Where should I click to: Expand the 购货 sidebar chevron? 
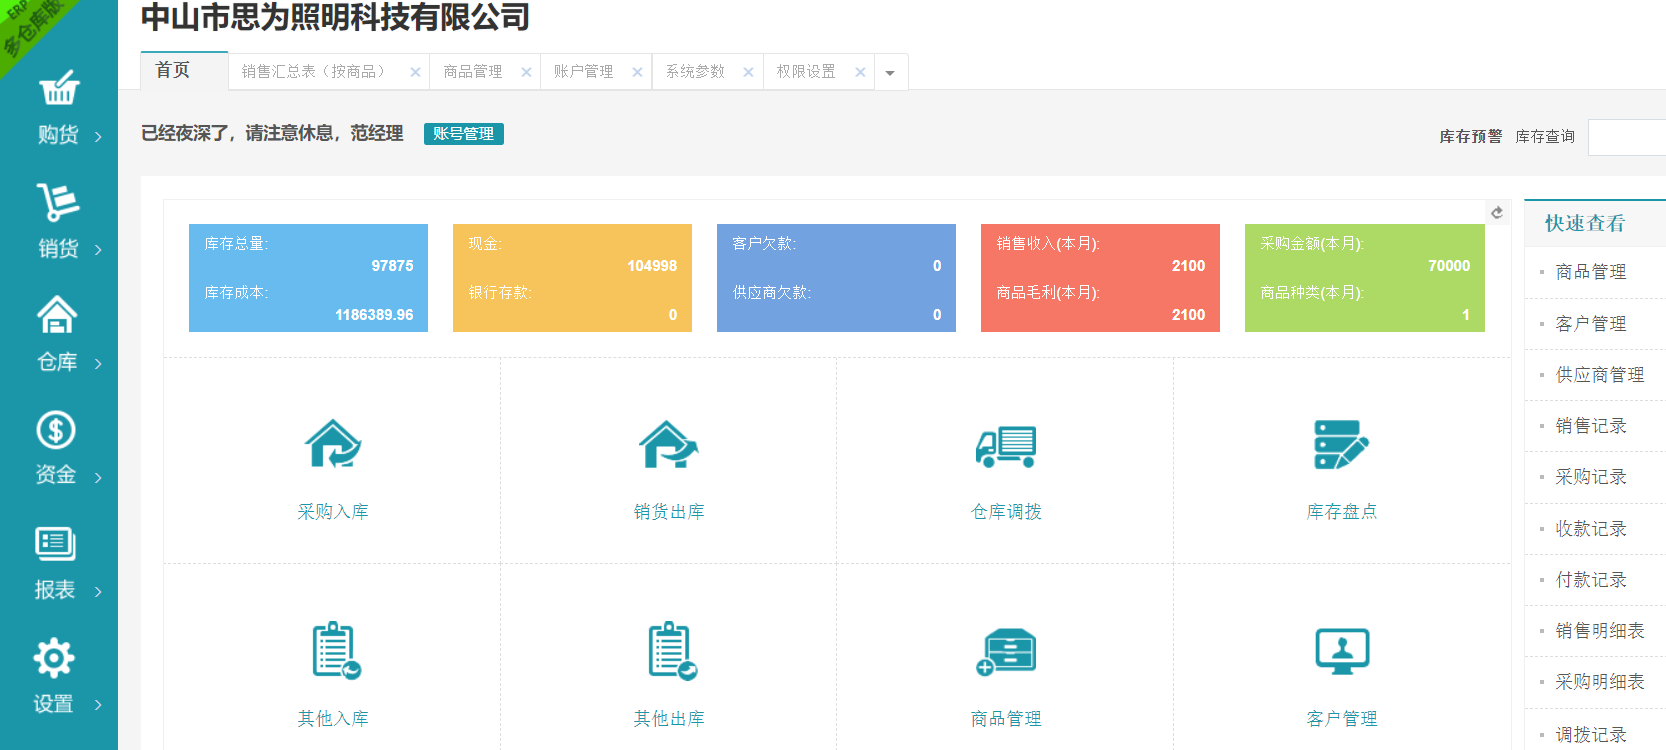(98, 136)
